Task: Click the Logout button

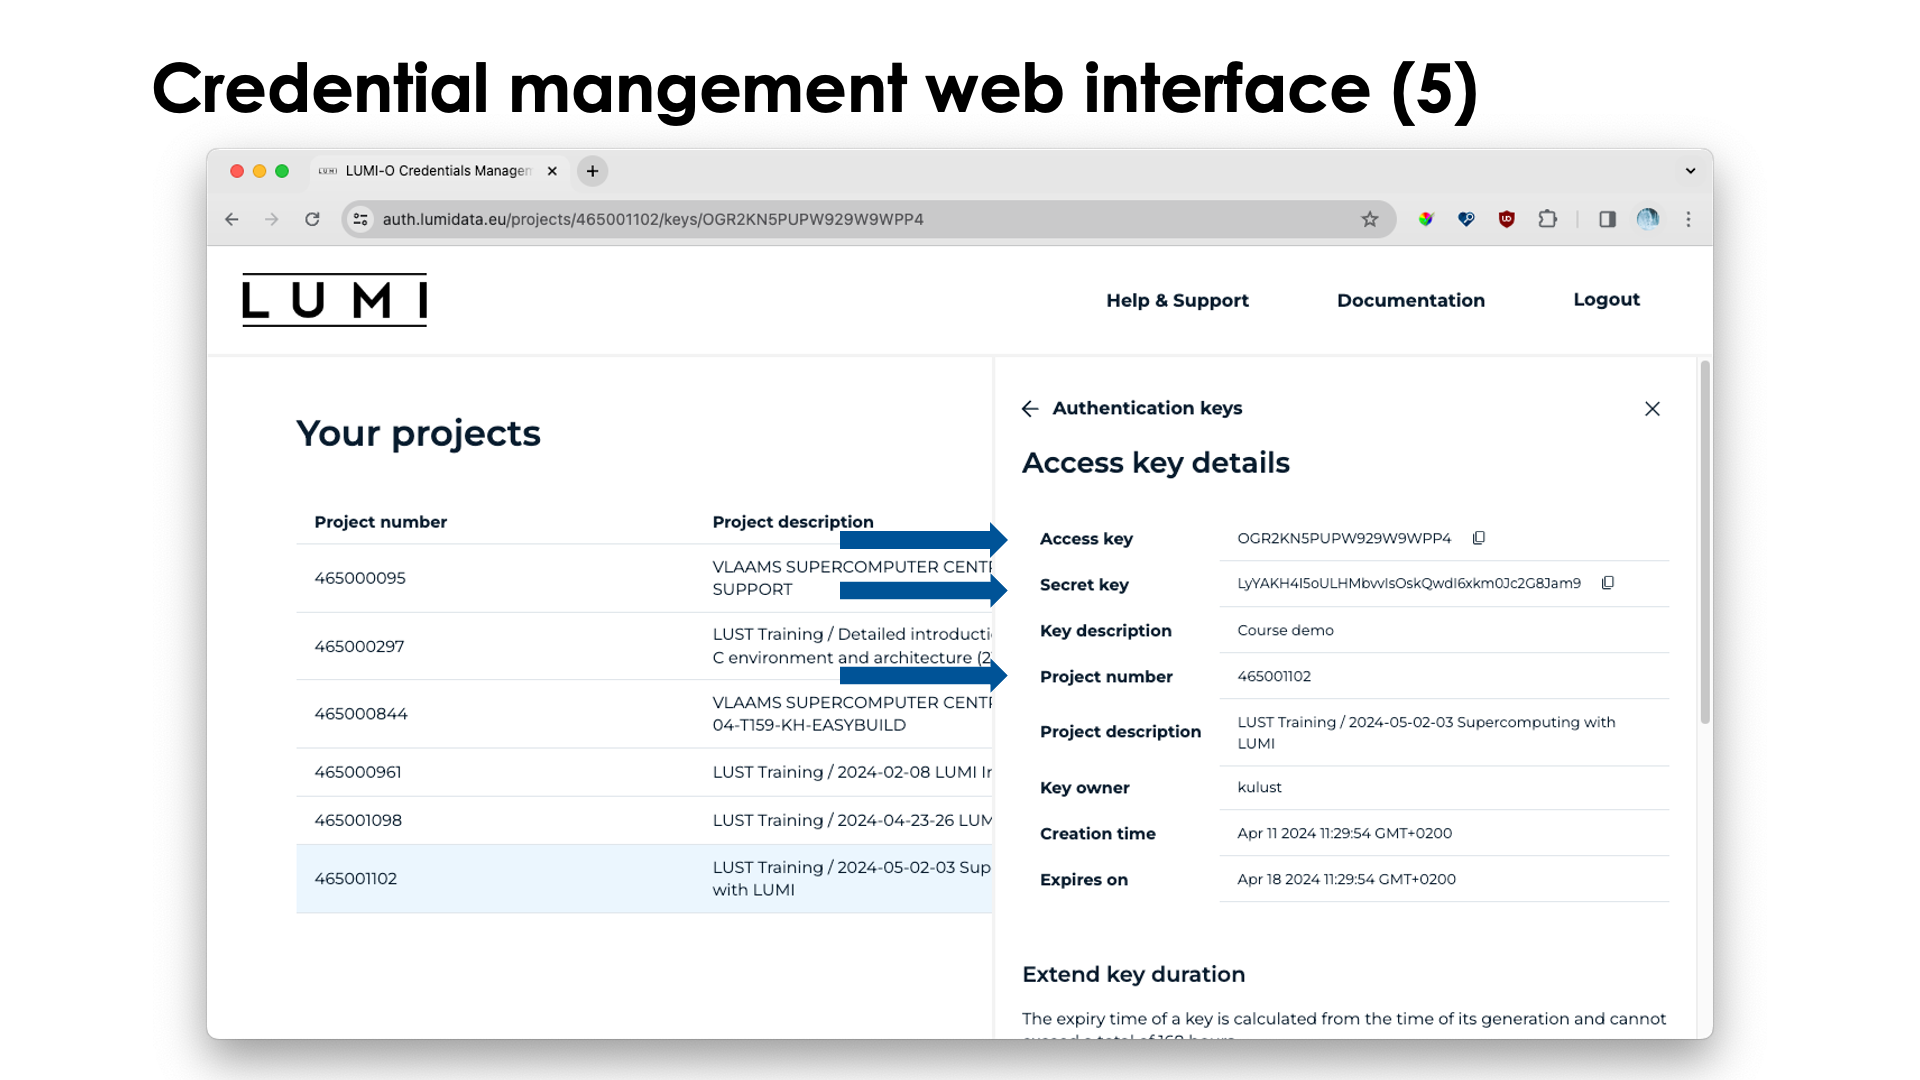Action: [x=1606, y=299]
